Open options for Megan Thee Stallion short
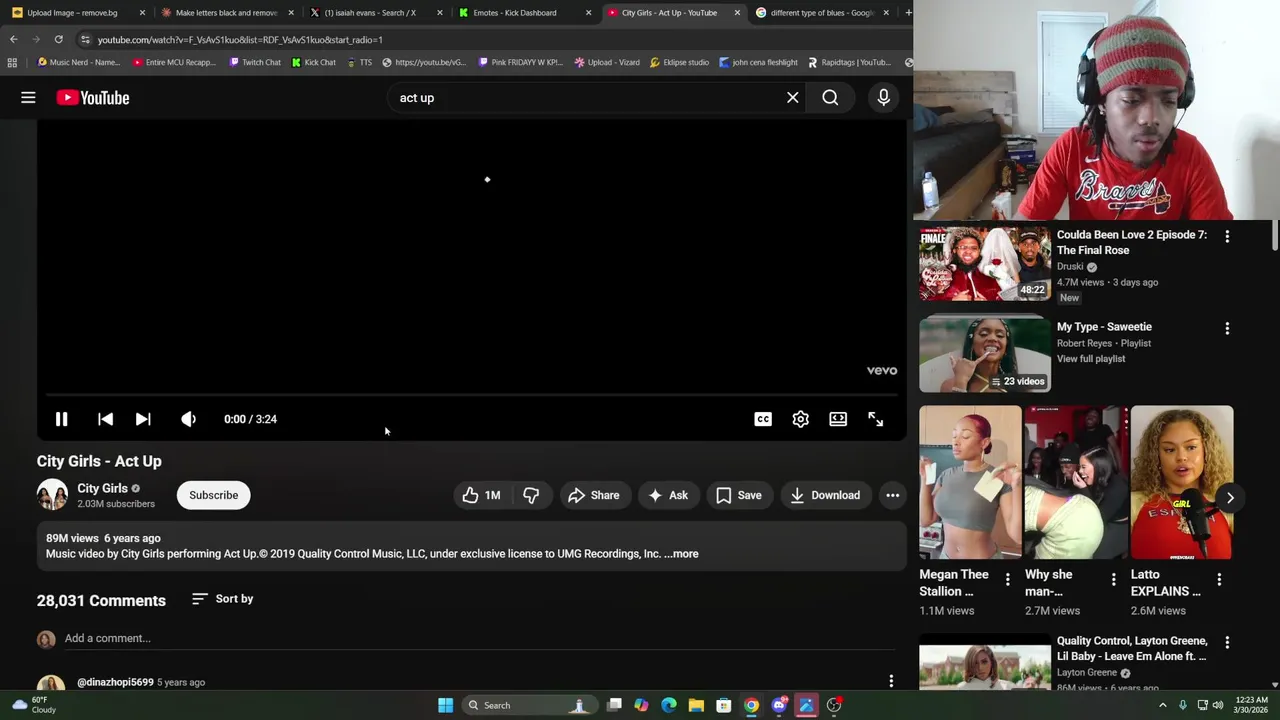 1007,579
